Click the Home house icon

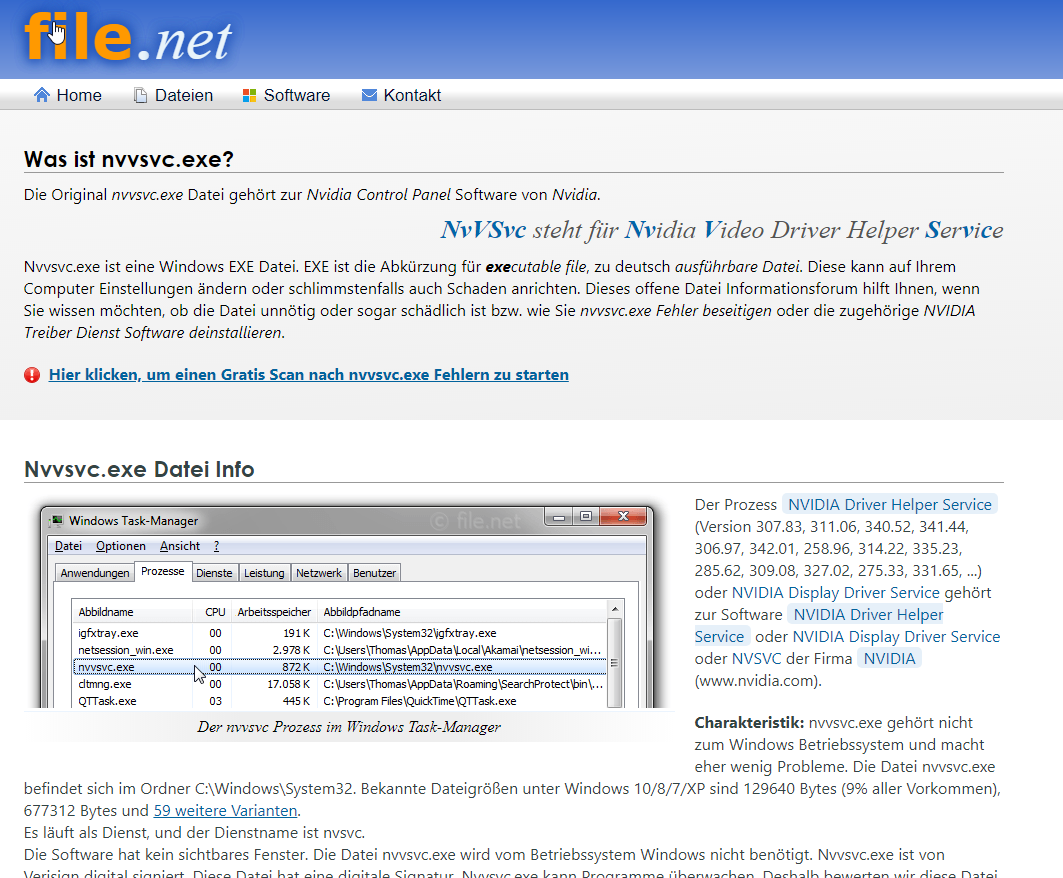(42, 95)
